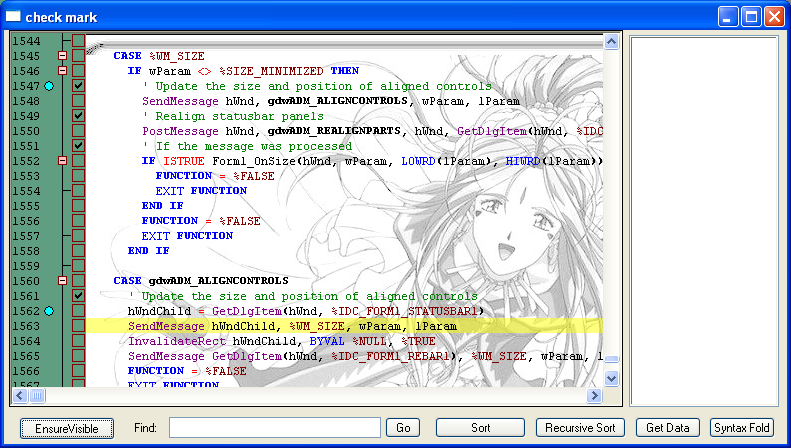The width and height of the screenshot is (791, 448).
Task: Click the Get Data button
Action: [x=668, y=428]
